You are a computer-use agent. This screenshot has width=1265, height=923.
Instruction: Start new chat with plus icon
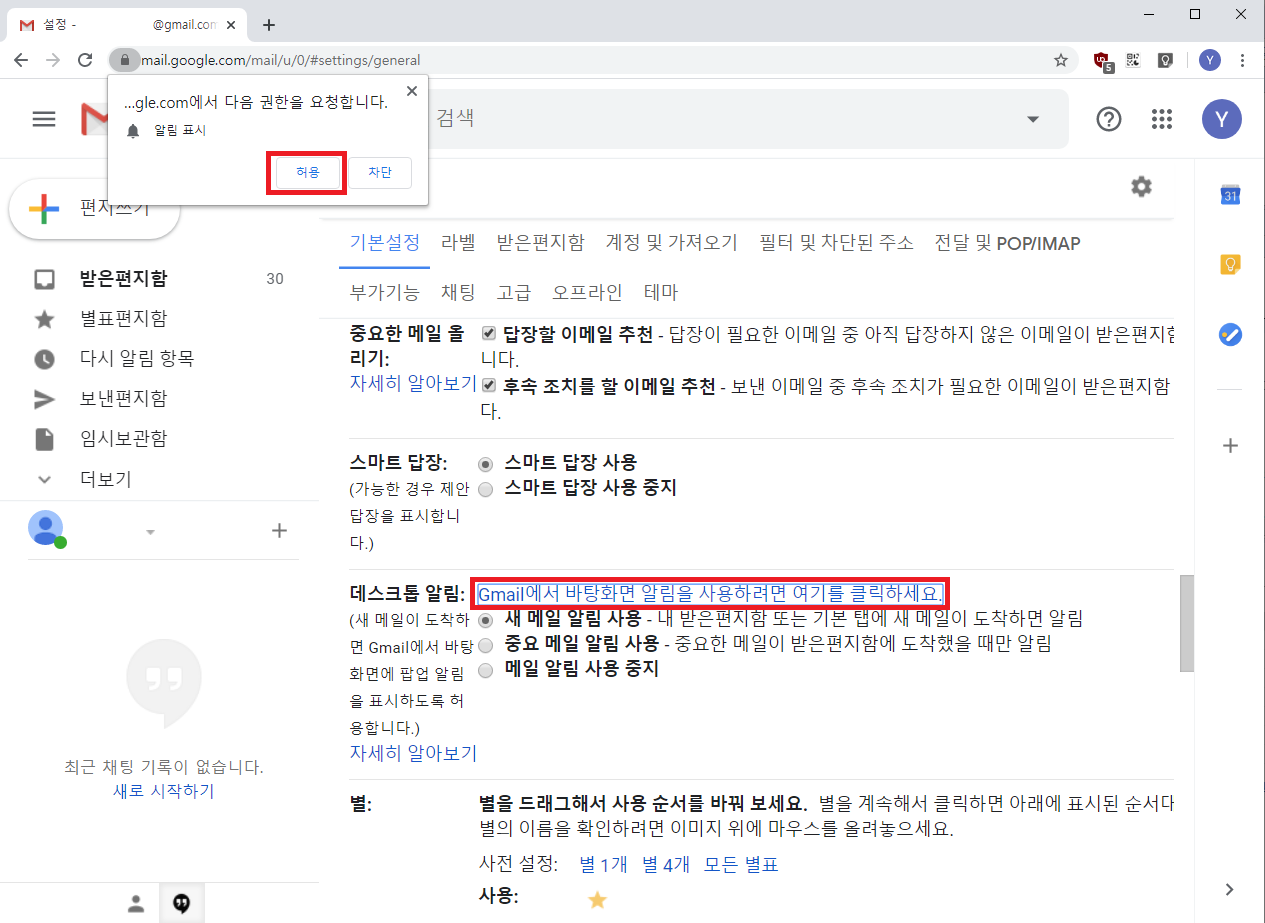pos(280,531)
